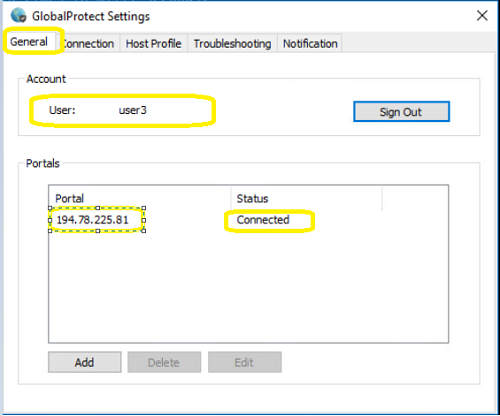The height and width of the screenshot is (416, 500).
Task: Go to the Troubleshooting tab
Action: point(232,44)
